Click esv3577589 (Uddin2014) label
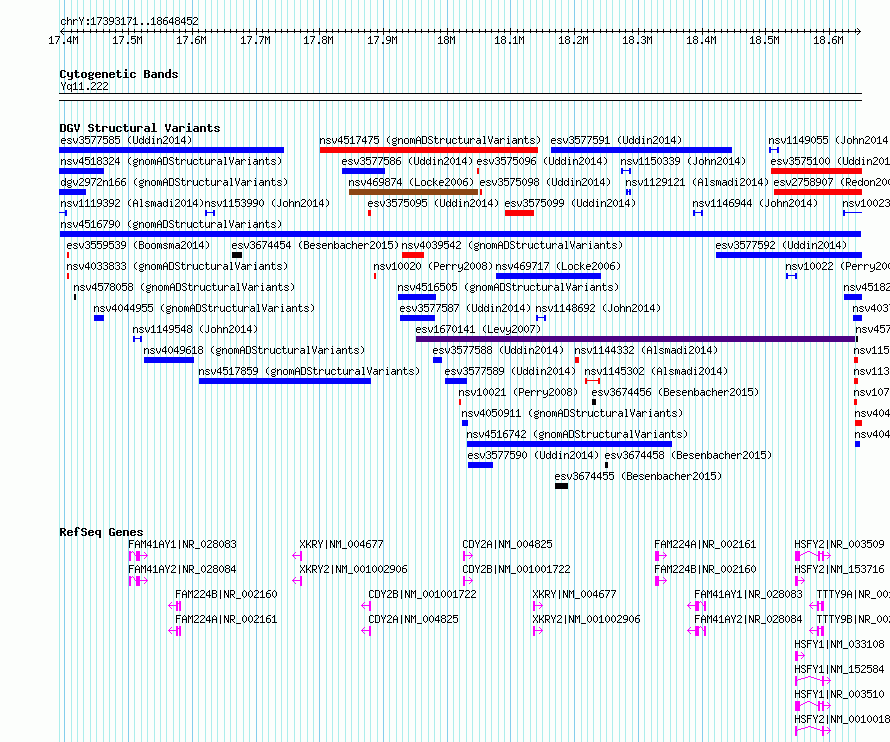 coord(510,371)
